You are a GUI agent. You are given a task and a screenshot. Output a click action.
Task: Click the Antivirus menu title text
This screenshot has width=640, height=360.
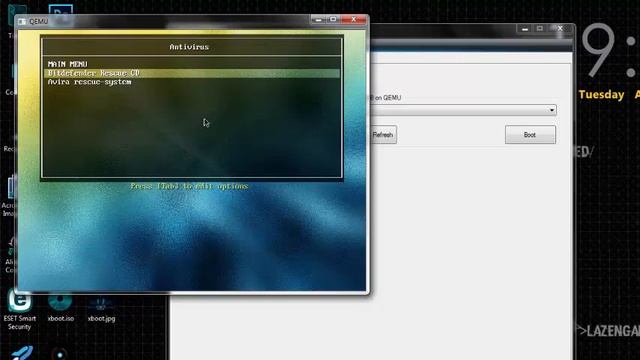pyautogui.click(x=189, y=47)
